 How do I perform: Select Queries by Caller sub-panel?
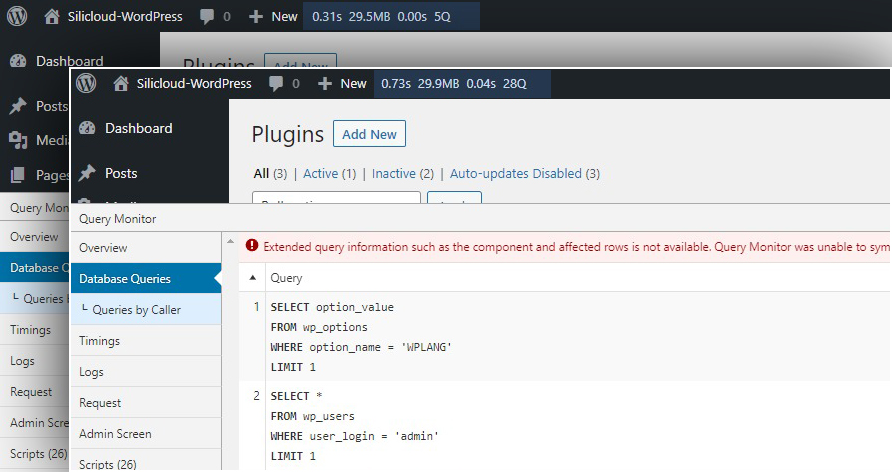point(146,309)
